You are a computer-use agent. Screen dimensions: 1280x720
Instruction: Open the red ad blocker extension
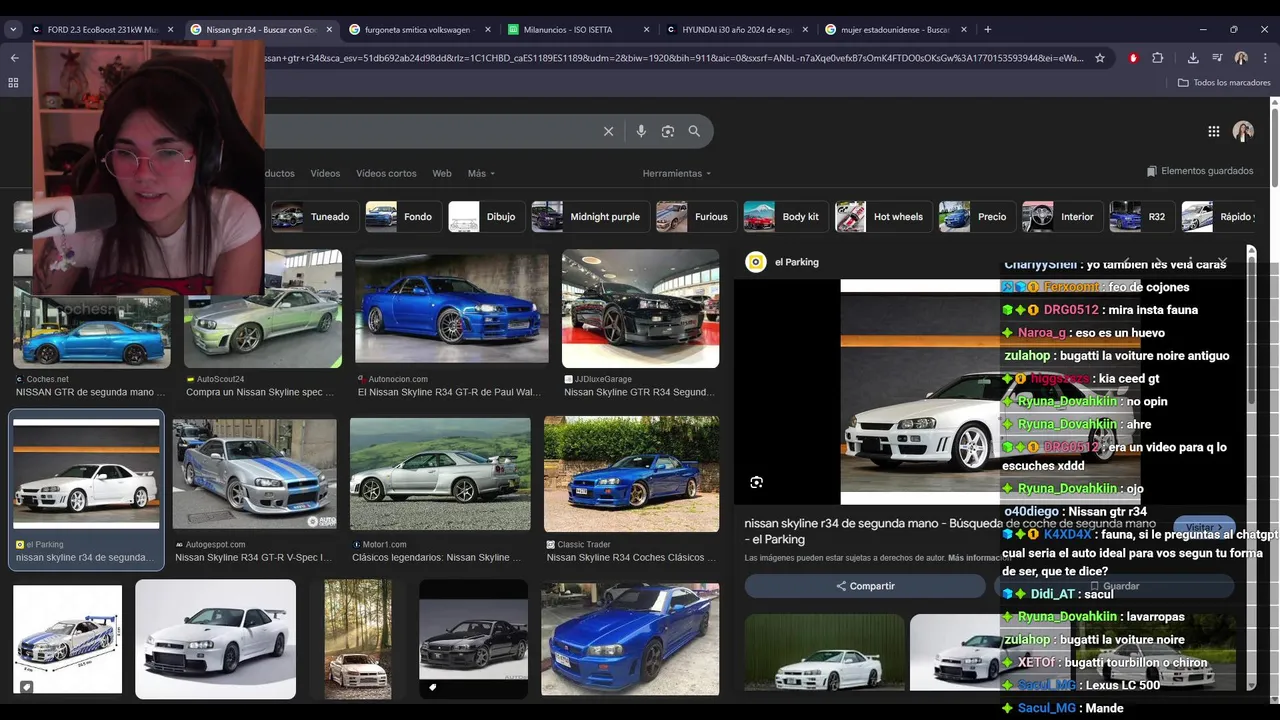[1133, 58]
